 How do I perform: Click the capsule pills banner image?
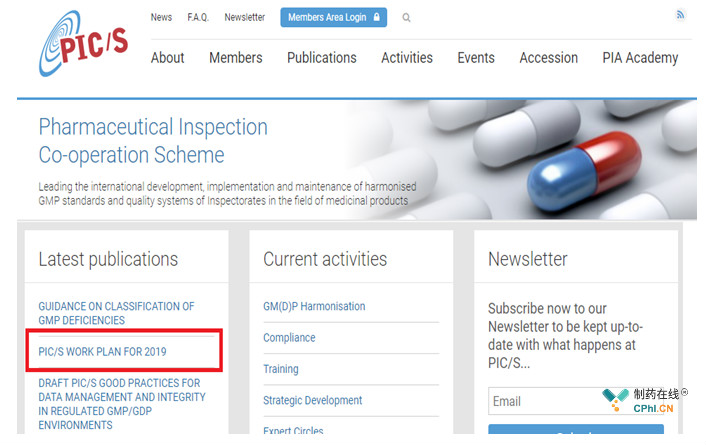[522, 159]
